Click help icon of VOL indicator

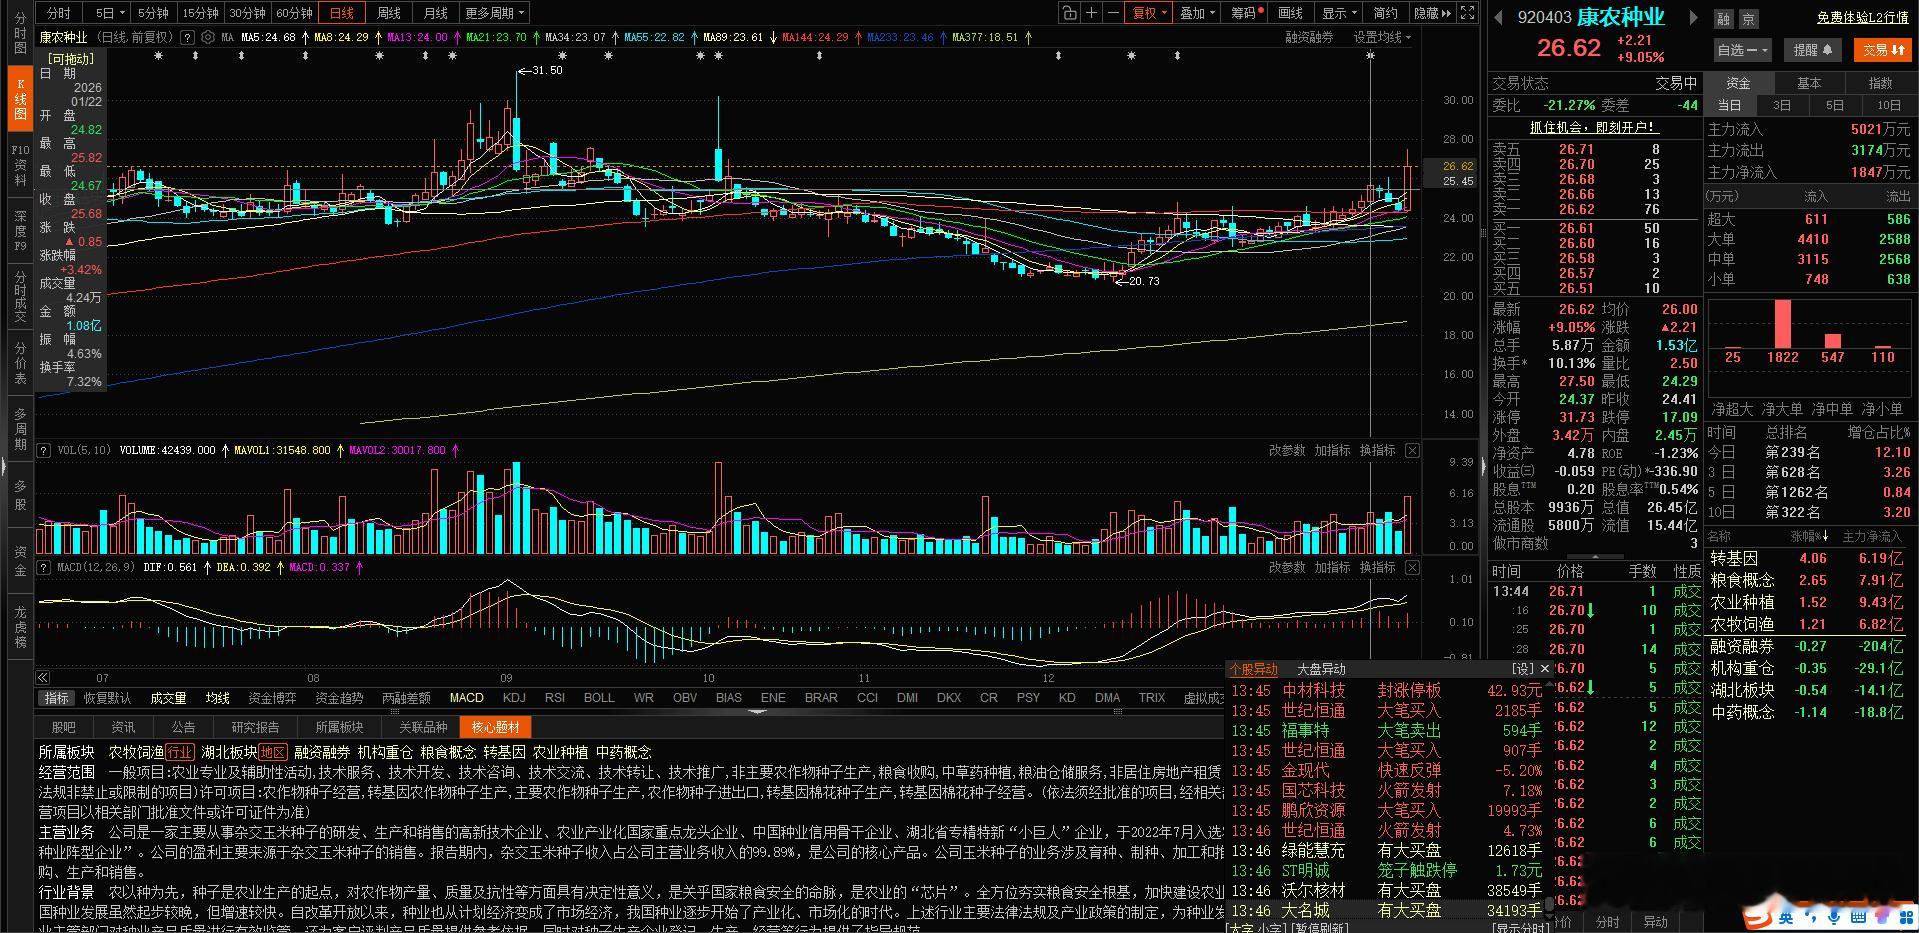(44, 451)
